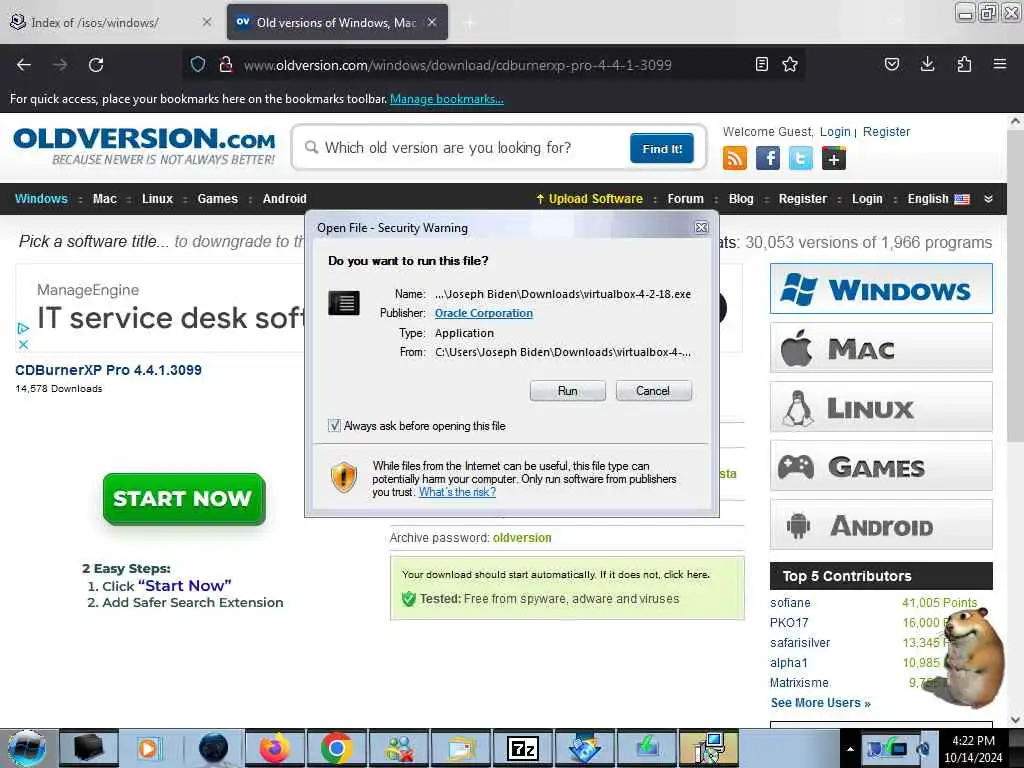
Task: Open the ANDROID platform banner in sidebar
Action: click(x=881, y=524)
